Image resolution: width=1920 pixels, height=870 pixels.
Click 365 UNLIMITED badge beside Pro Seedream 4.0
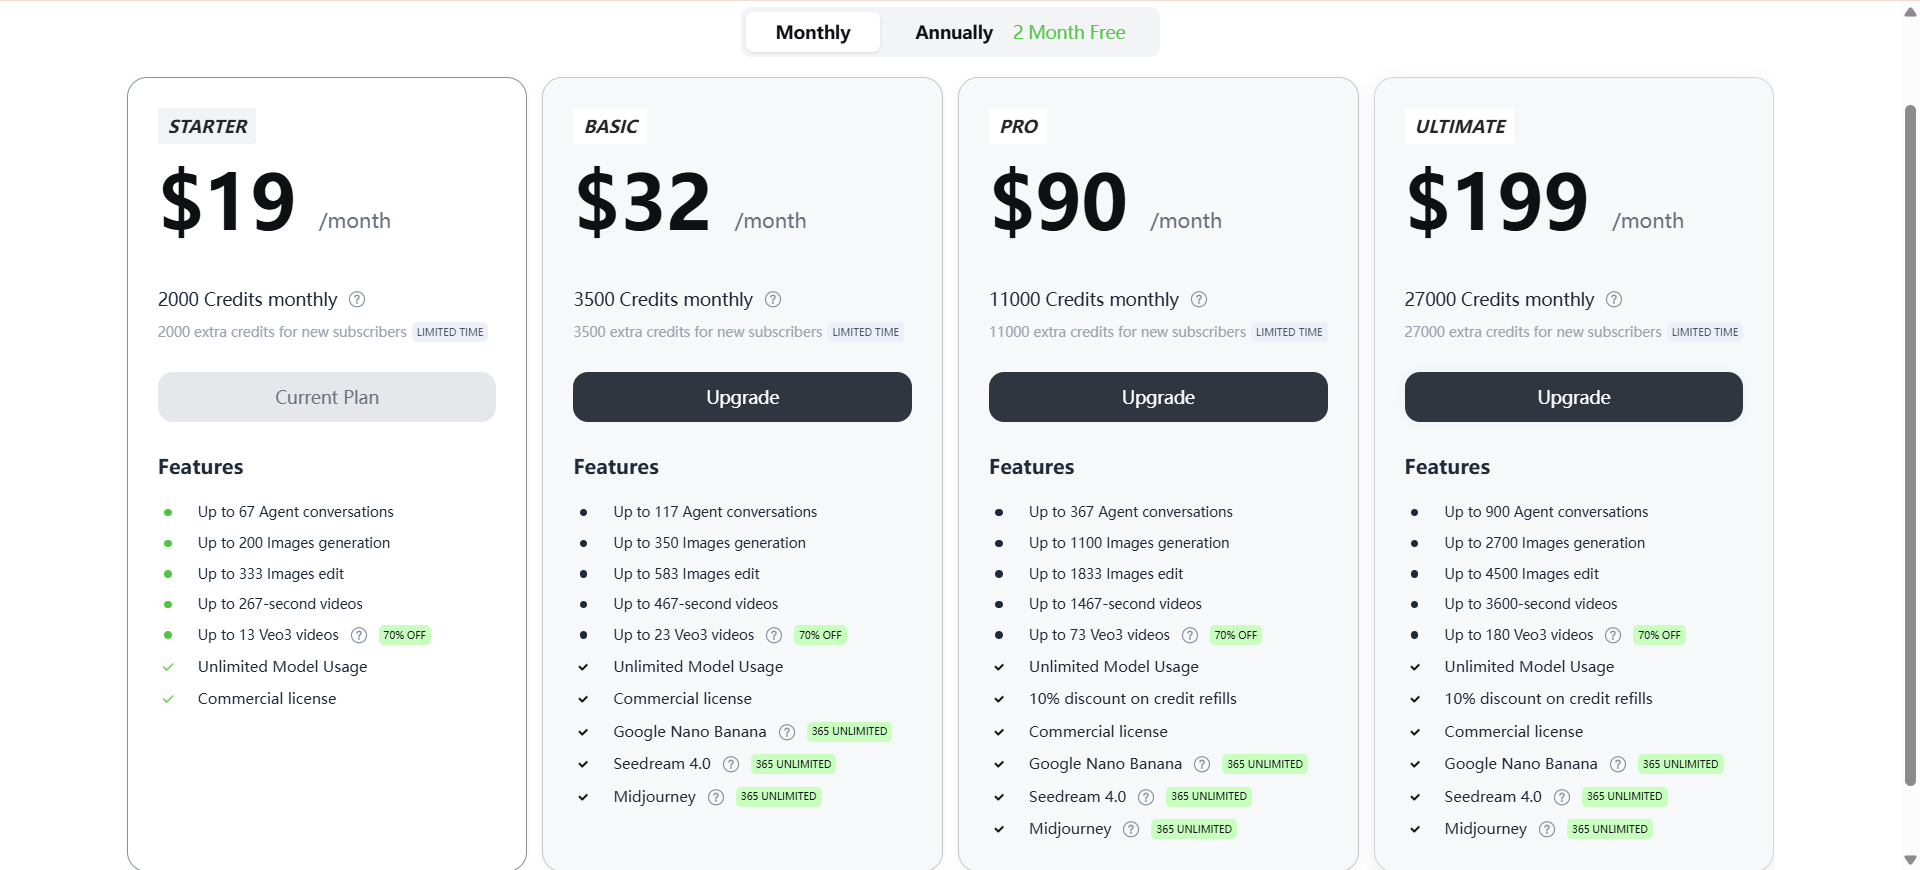click(1209, 797)
